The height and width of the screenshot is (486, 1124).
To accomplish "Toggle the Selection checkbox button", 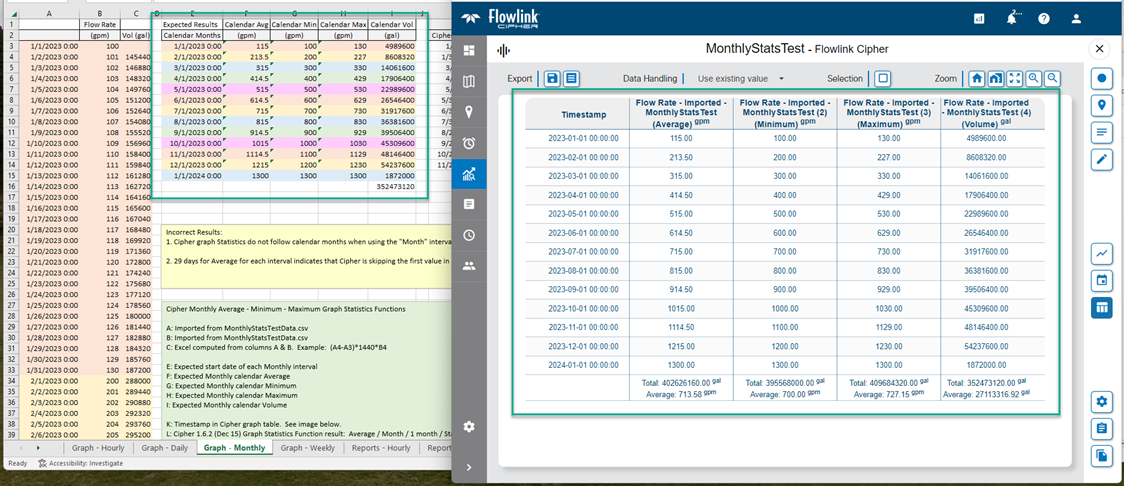I will pos(882,78).
